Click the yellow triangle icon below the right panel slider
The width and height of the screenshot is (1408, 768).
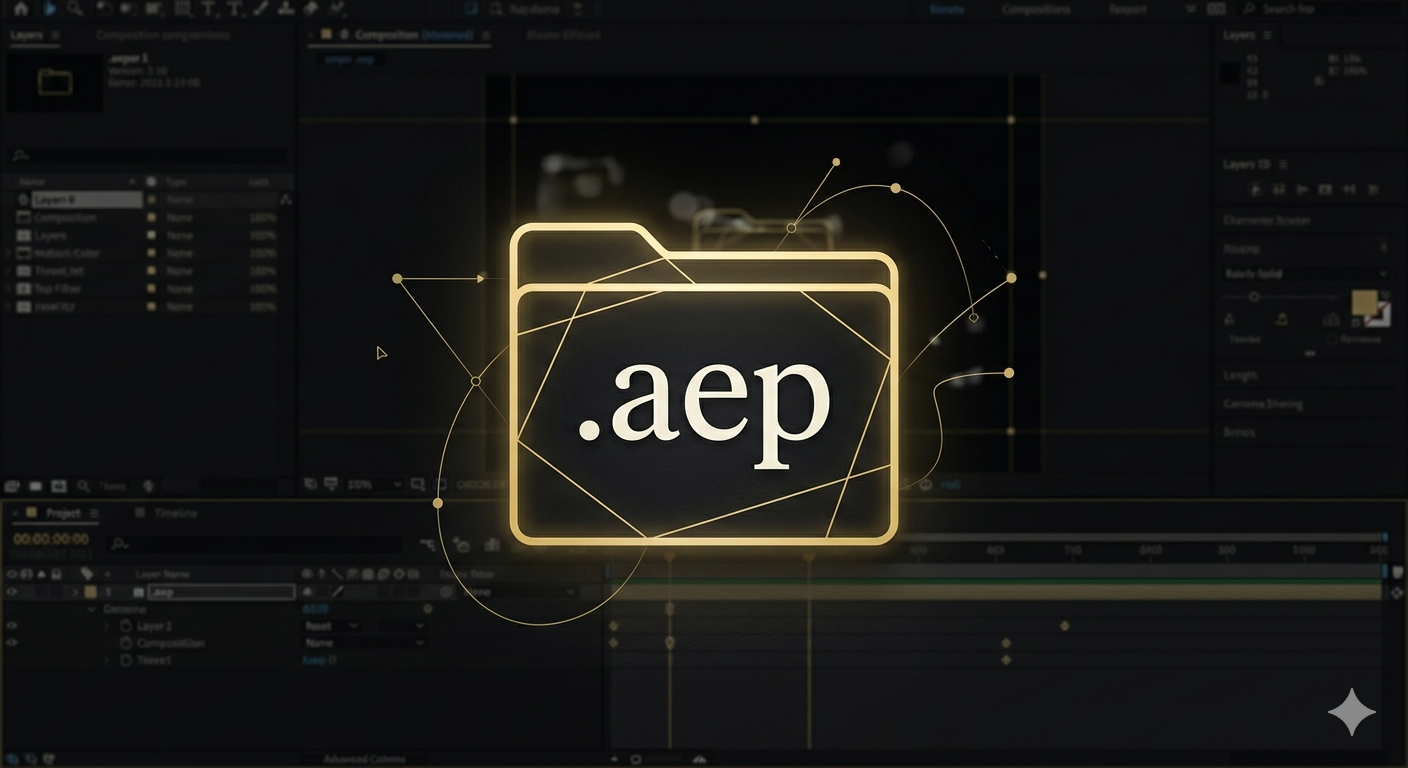[1282, 319]
